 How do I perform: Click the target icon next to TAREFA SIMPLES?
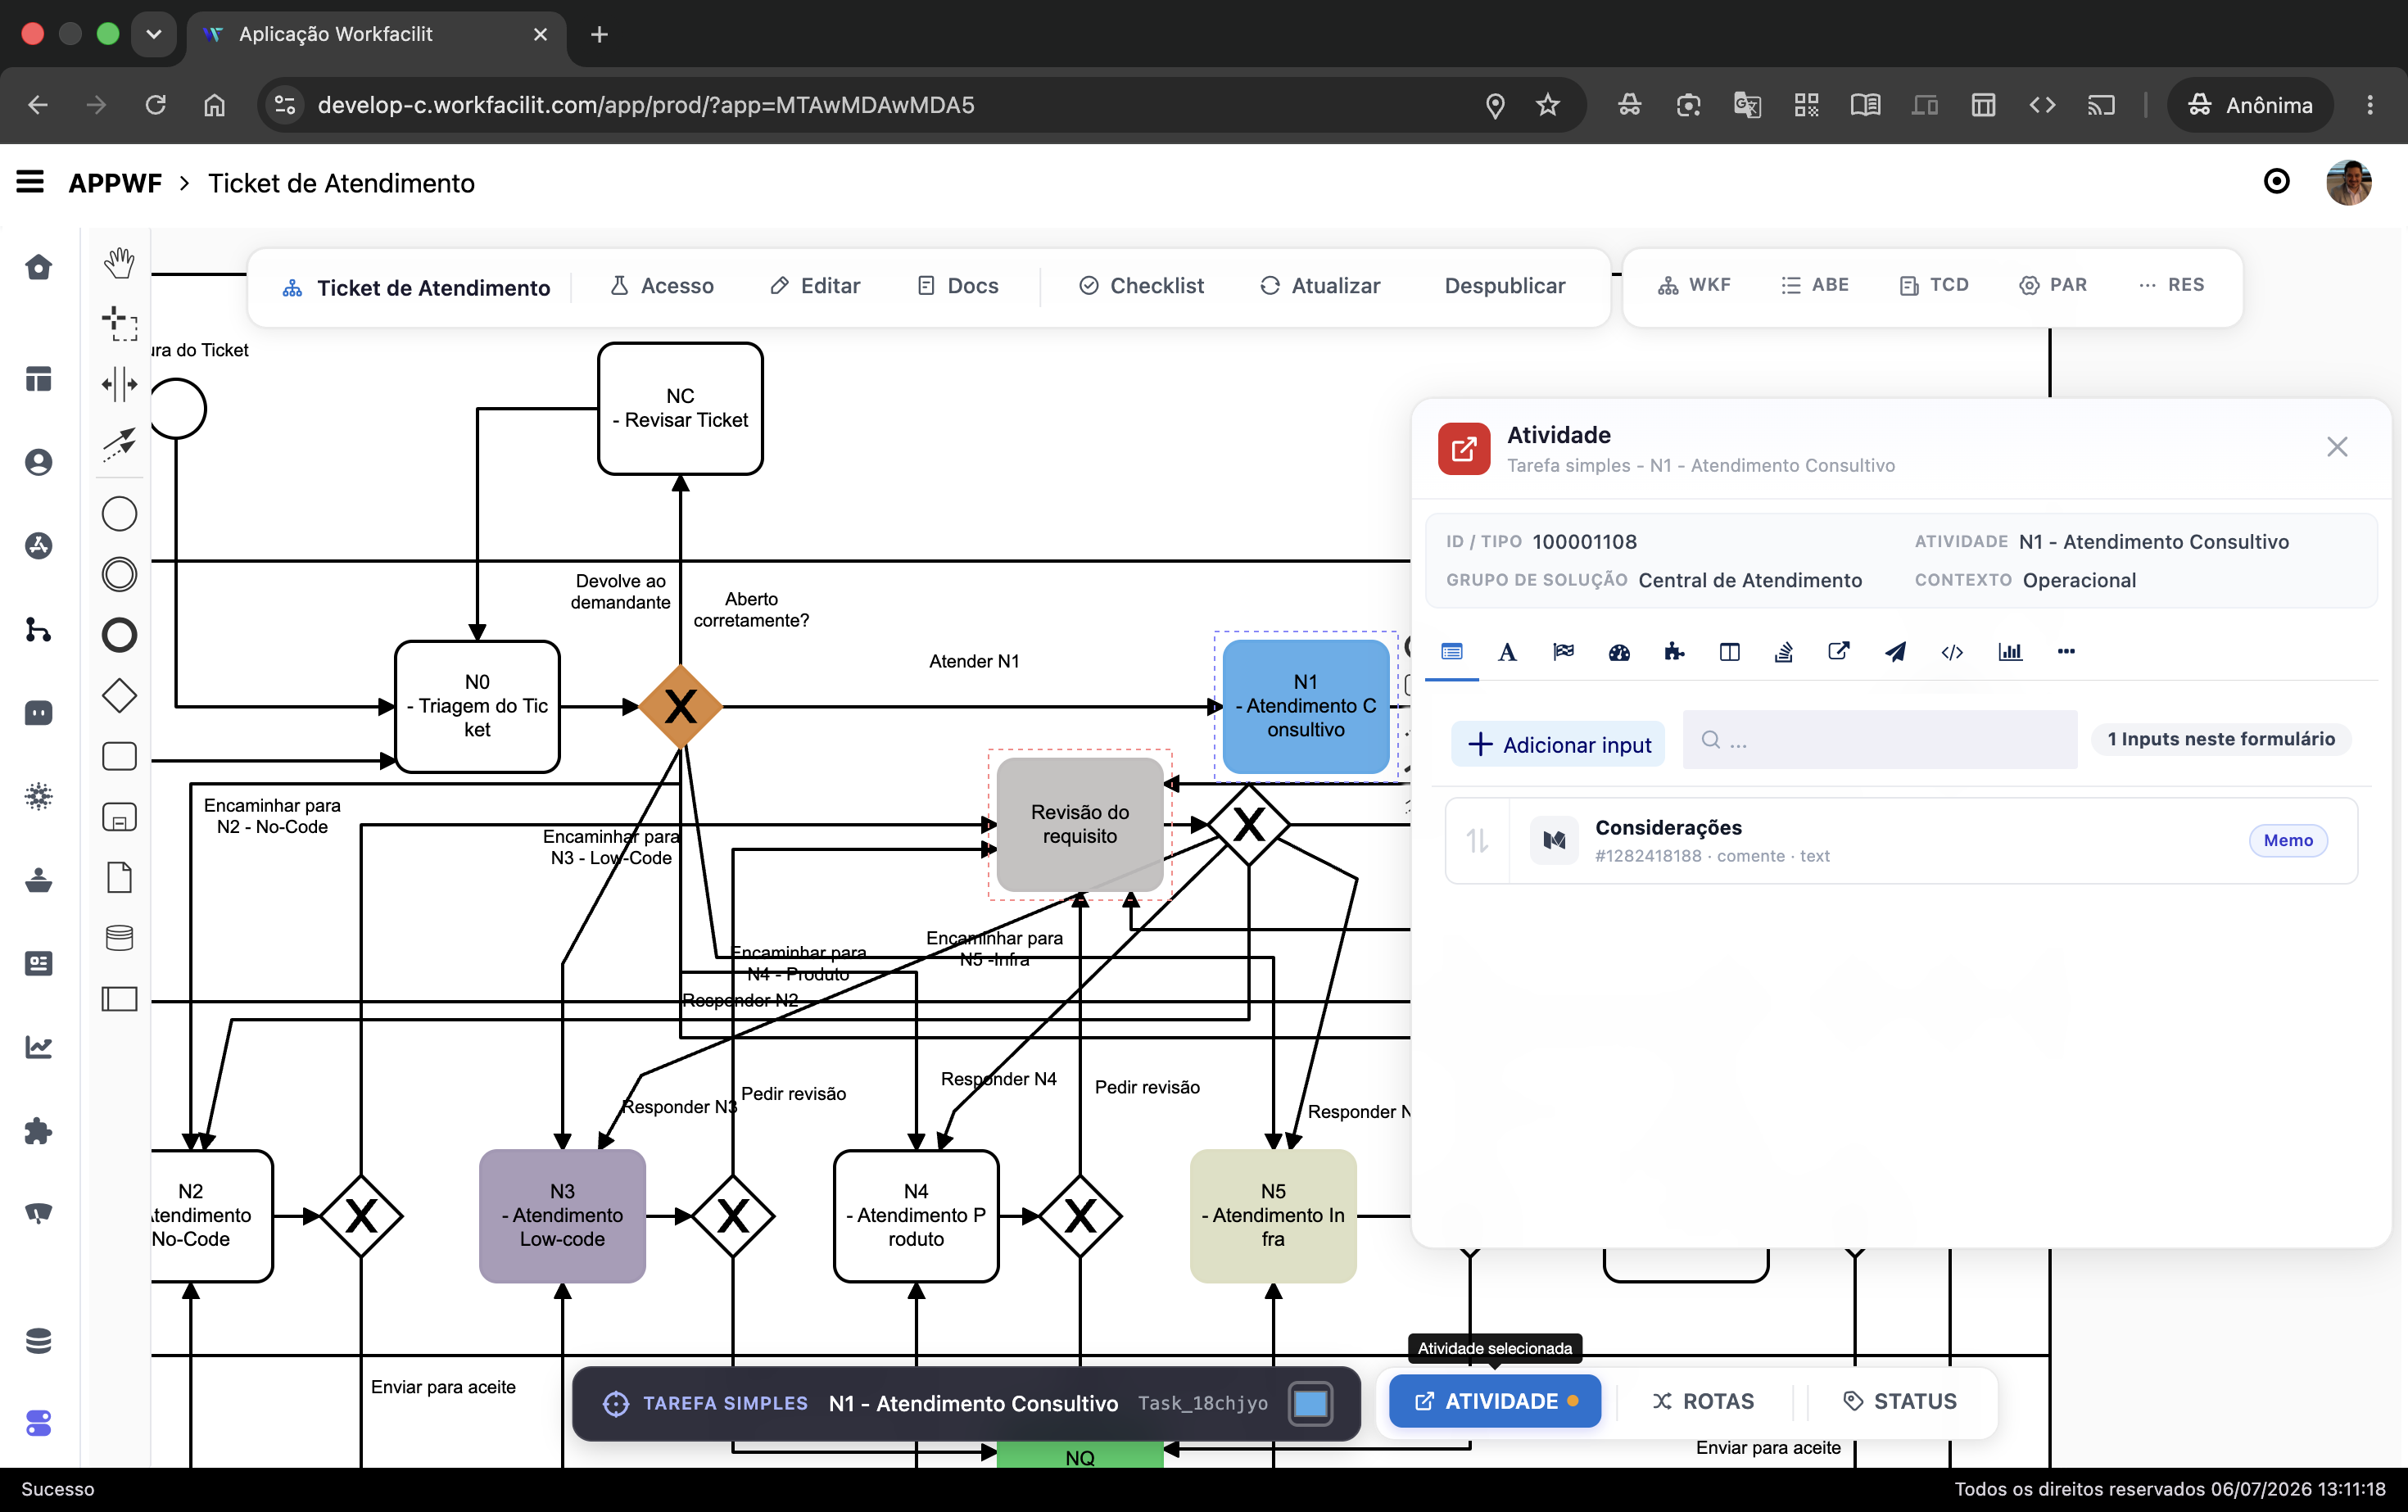[616, 1403]
